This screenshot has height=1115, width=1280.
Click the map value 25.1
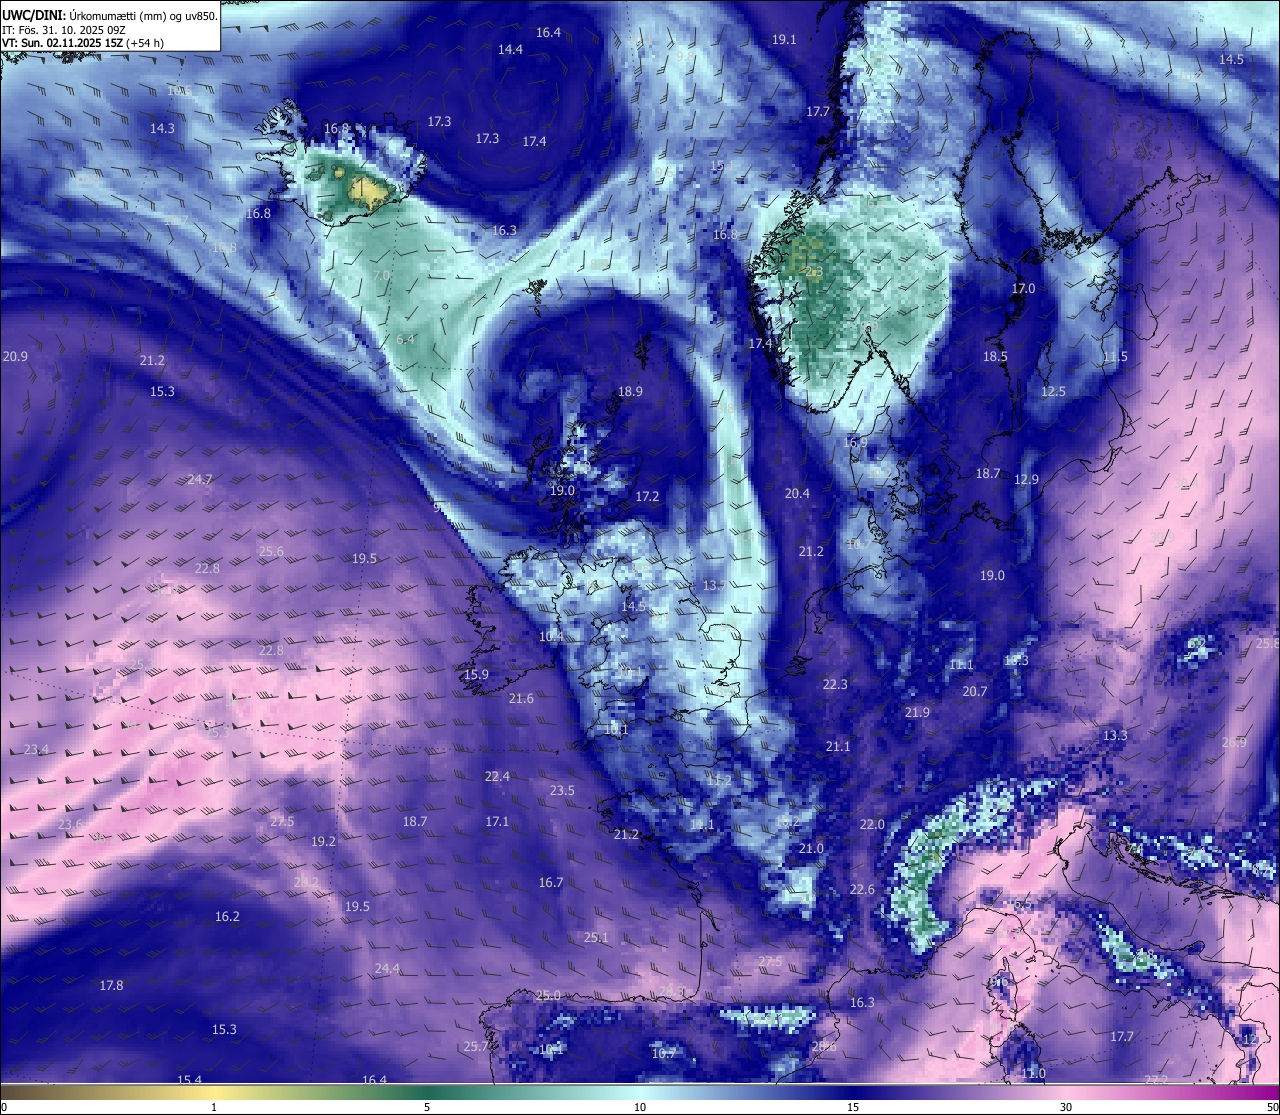(596, 937)
